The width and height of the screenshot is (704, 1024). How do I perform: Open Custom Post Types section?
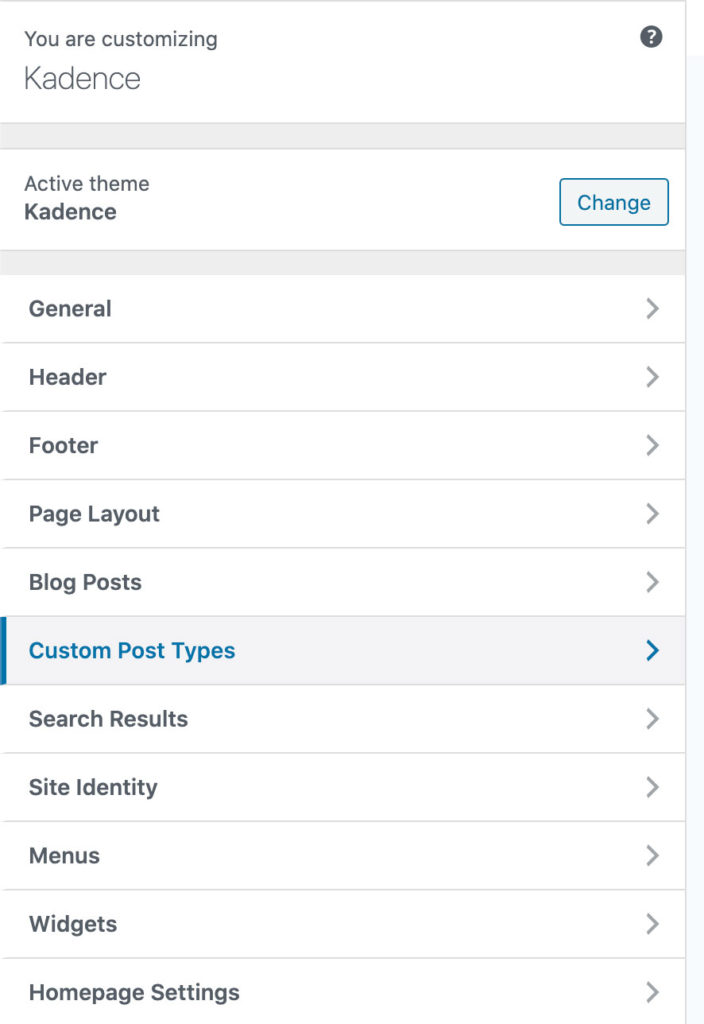(x=342, y=650)
